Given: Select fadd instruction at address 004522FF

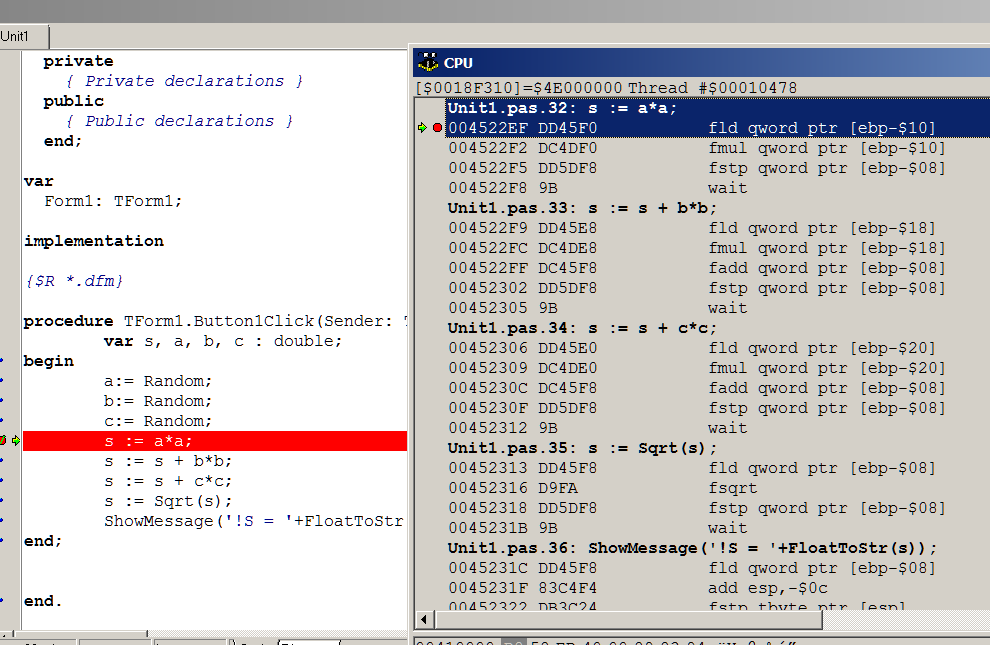Looking at the screenshot, I should (x=826, y=268).
